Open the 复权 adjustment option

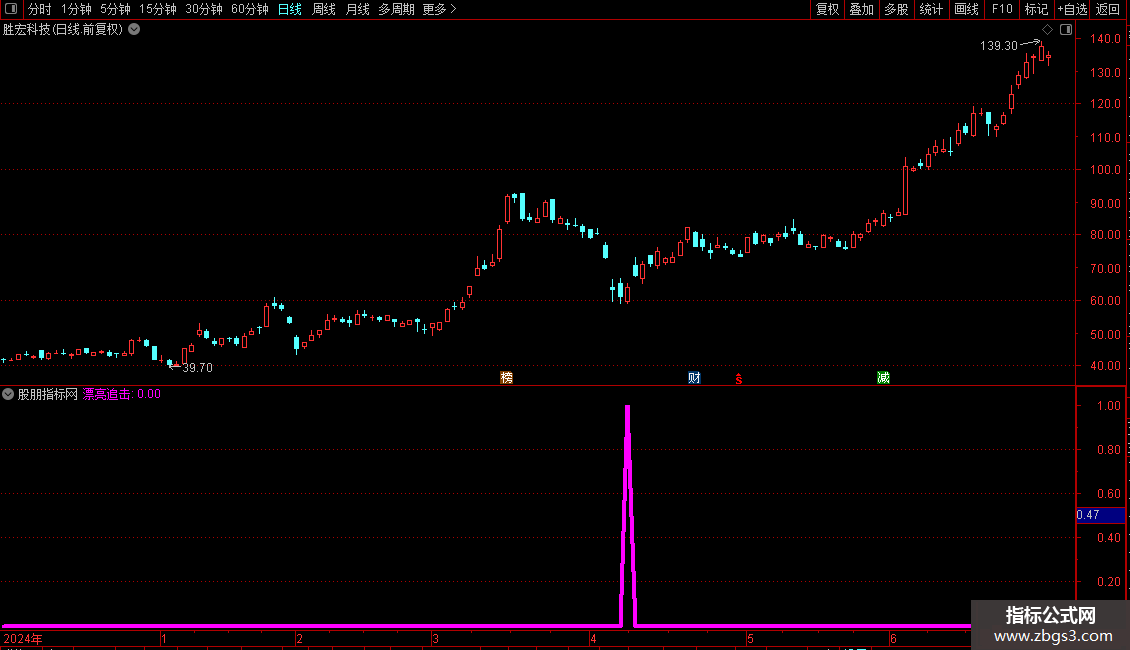tap(827, 9)
